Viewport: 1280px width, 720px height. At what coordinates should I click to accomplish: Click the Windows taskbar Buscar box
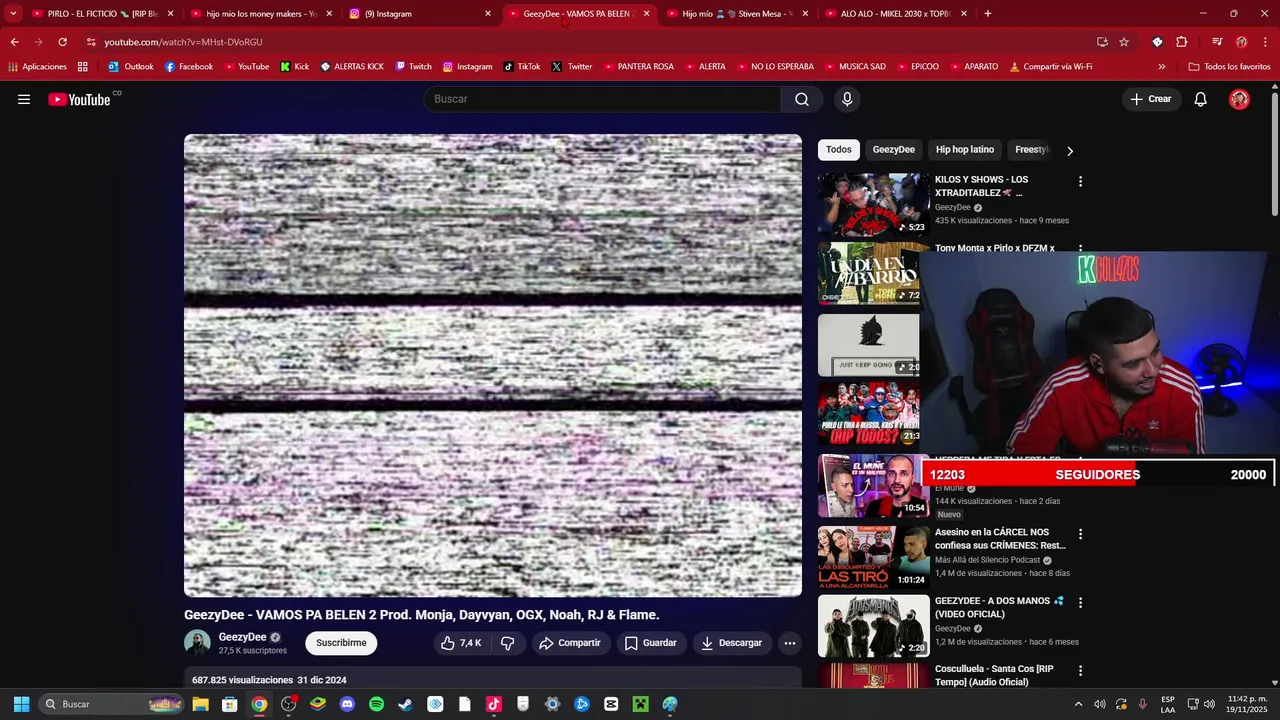click(x=112, y=704)
